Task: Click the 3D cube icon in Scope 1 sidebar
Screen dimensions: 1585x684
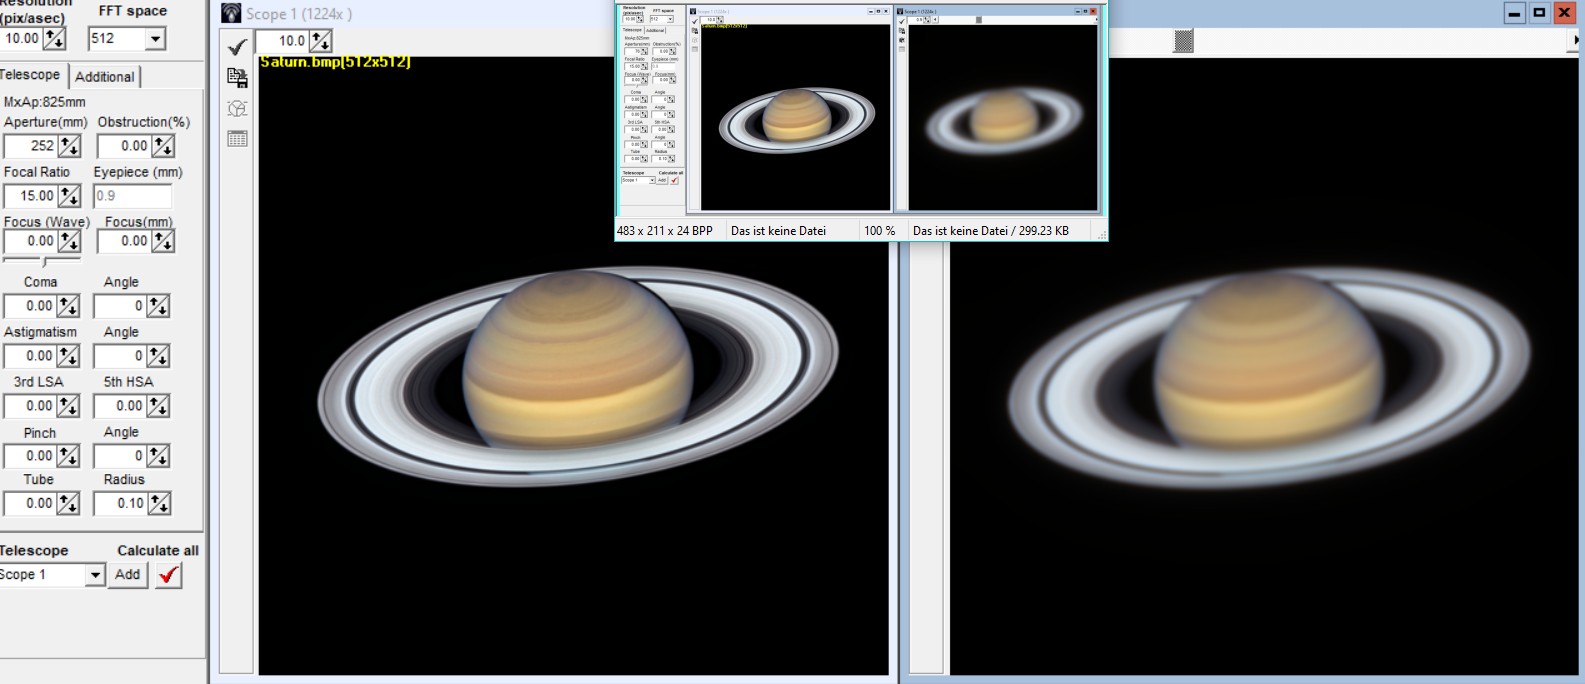Action: pos(237,108)
